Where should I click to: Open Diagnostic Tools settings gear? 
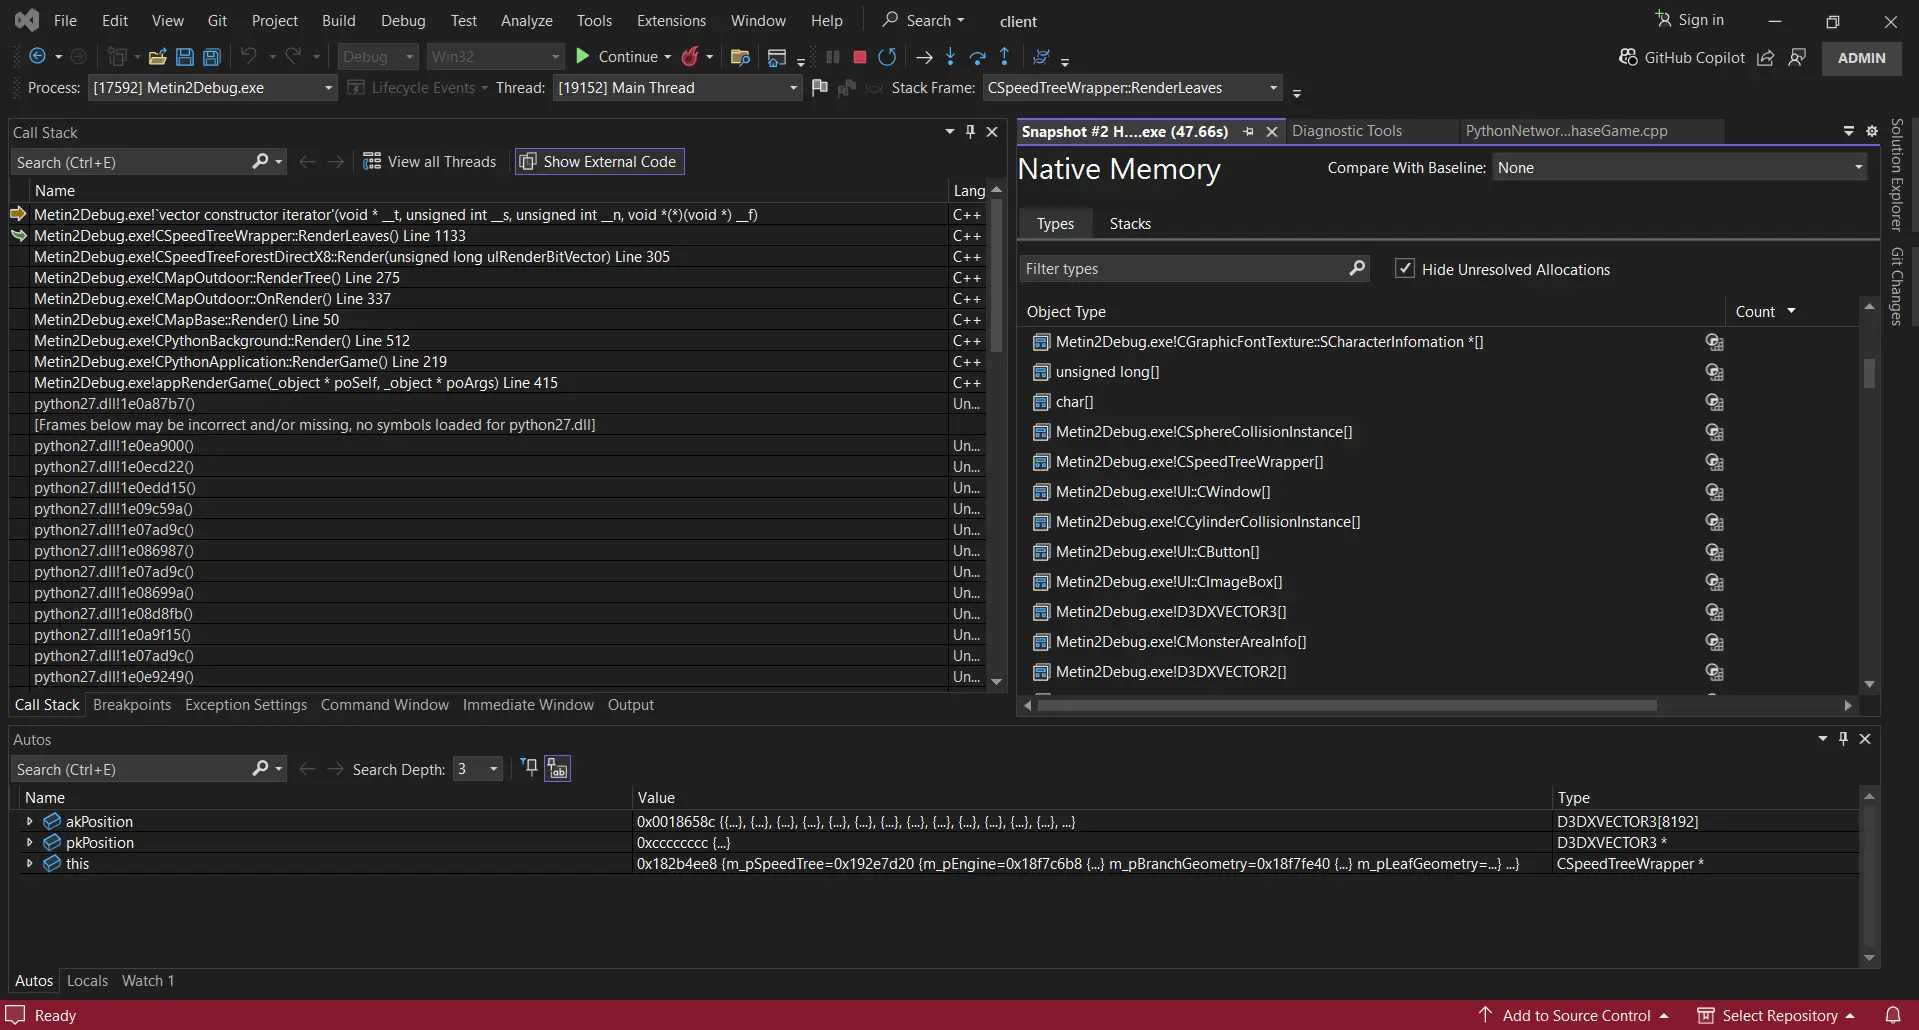pos(1872,131)
